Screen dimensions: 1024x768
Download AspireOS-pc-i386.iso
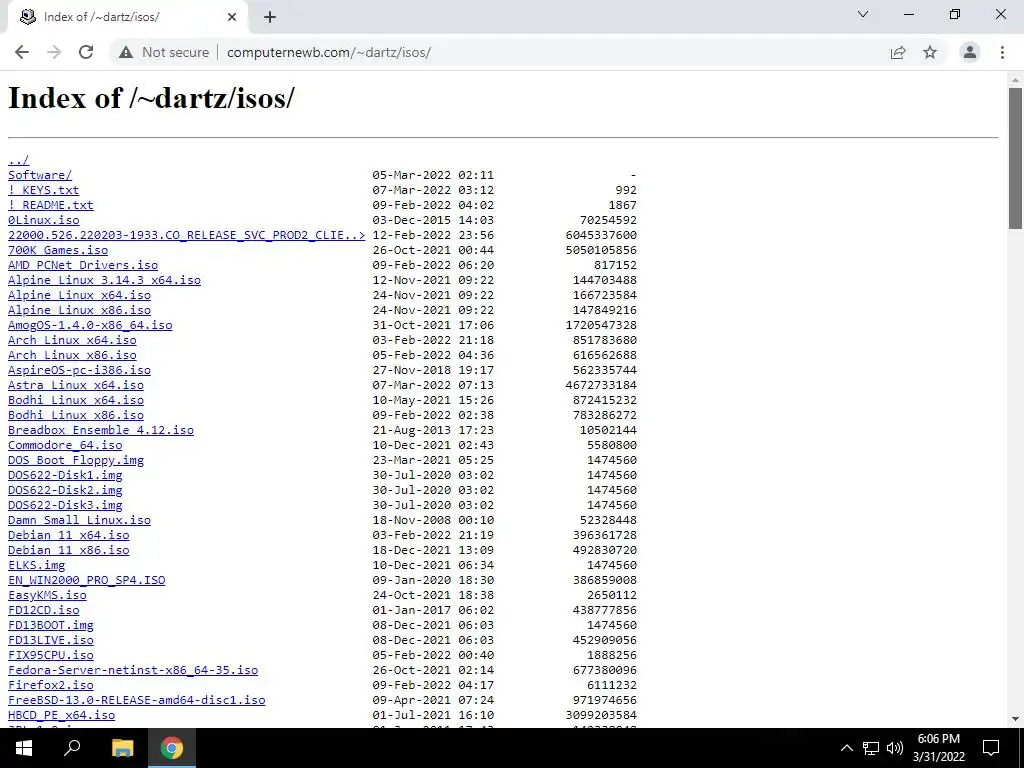point(79,370)
